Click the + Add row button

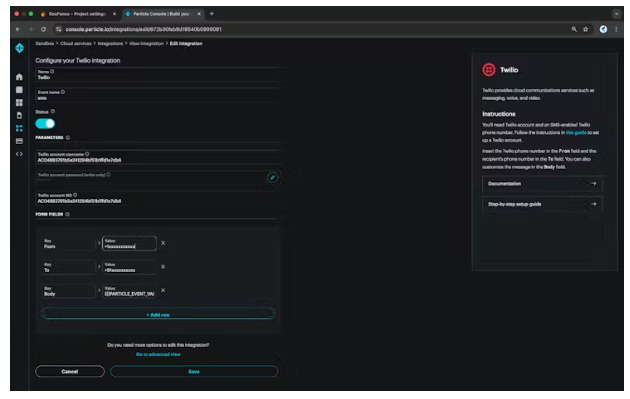click(158, 315)
